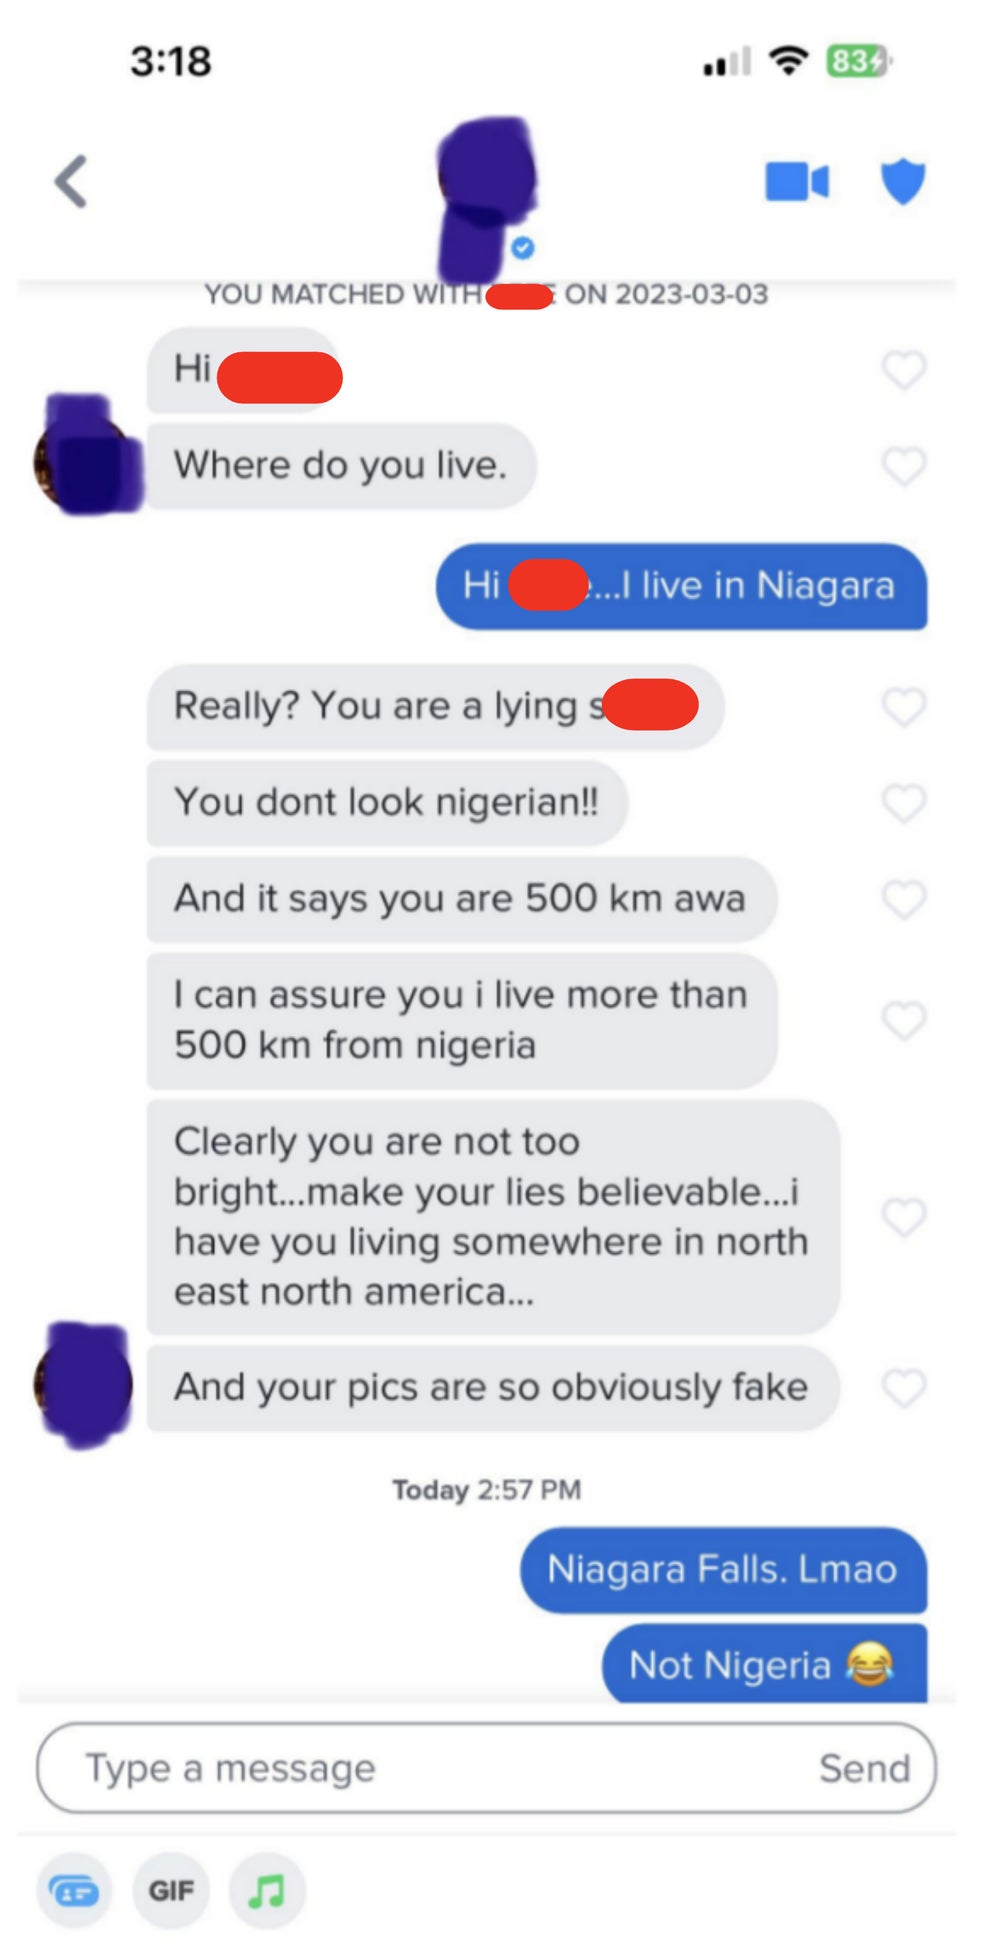
Task: Like the 'You dont look nigerian!!' message
Action: point(904,803)
